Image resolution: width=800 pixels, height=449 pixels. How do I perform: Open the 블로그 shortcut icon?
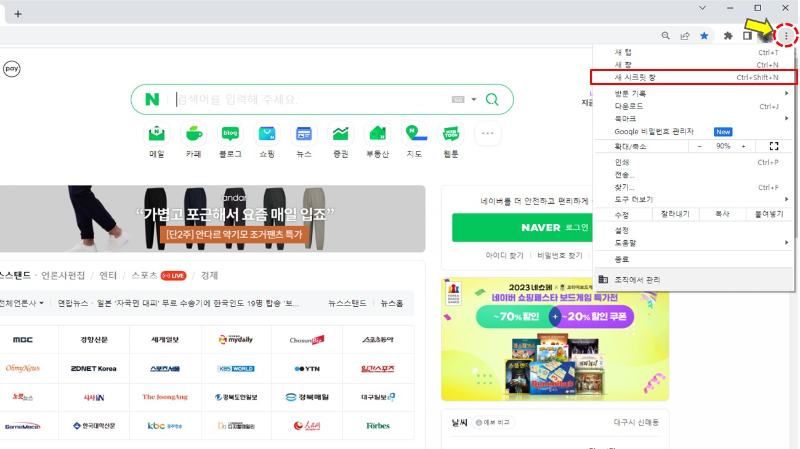tap(230, 134)
